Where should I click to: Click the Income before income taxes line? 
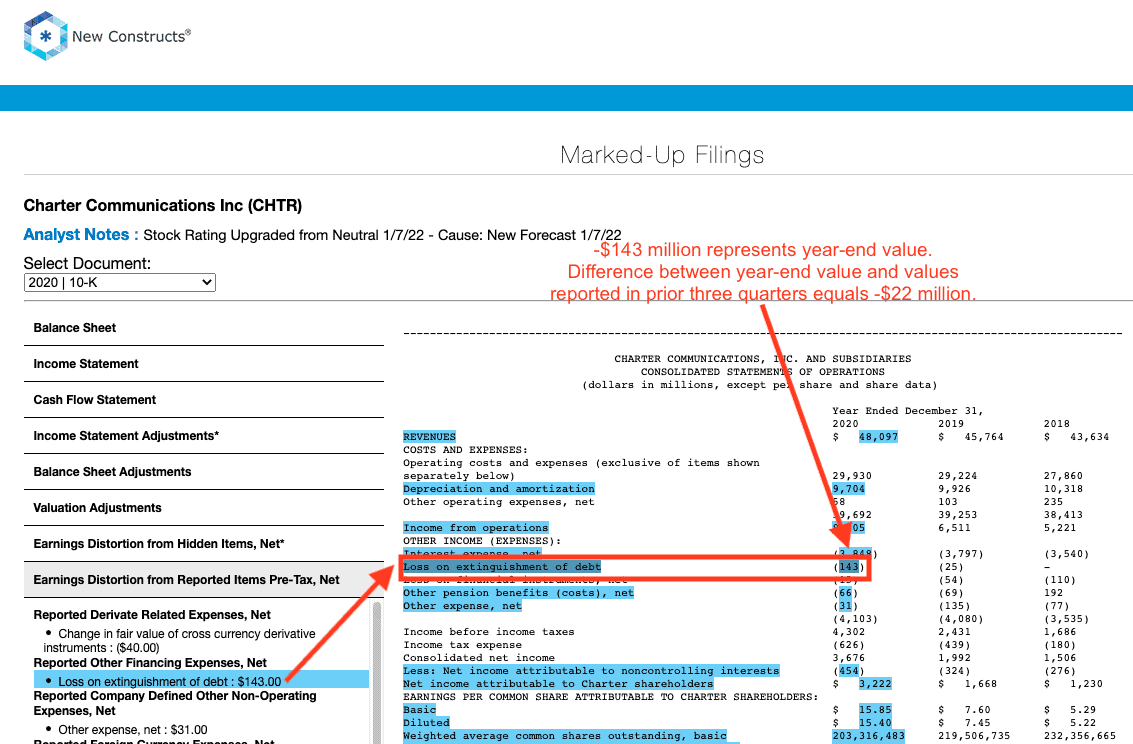(488, 632)
